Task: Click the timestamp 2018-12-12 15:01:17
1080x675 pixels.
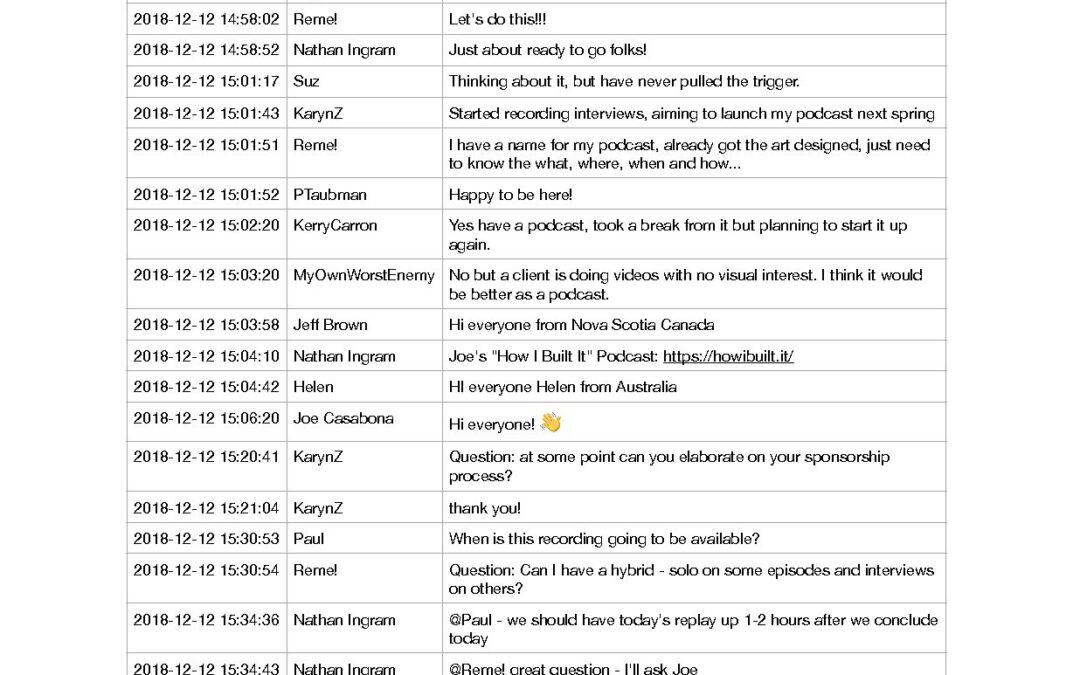Action: (206, 82)
